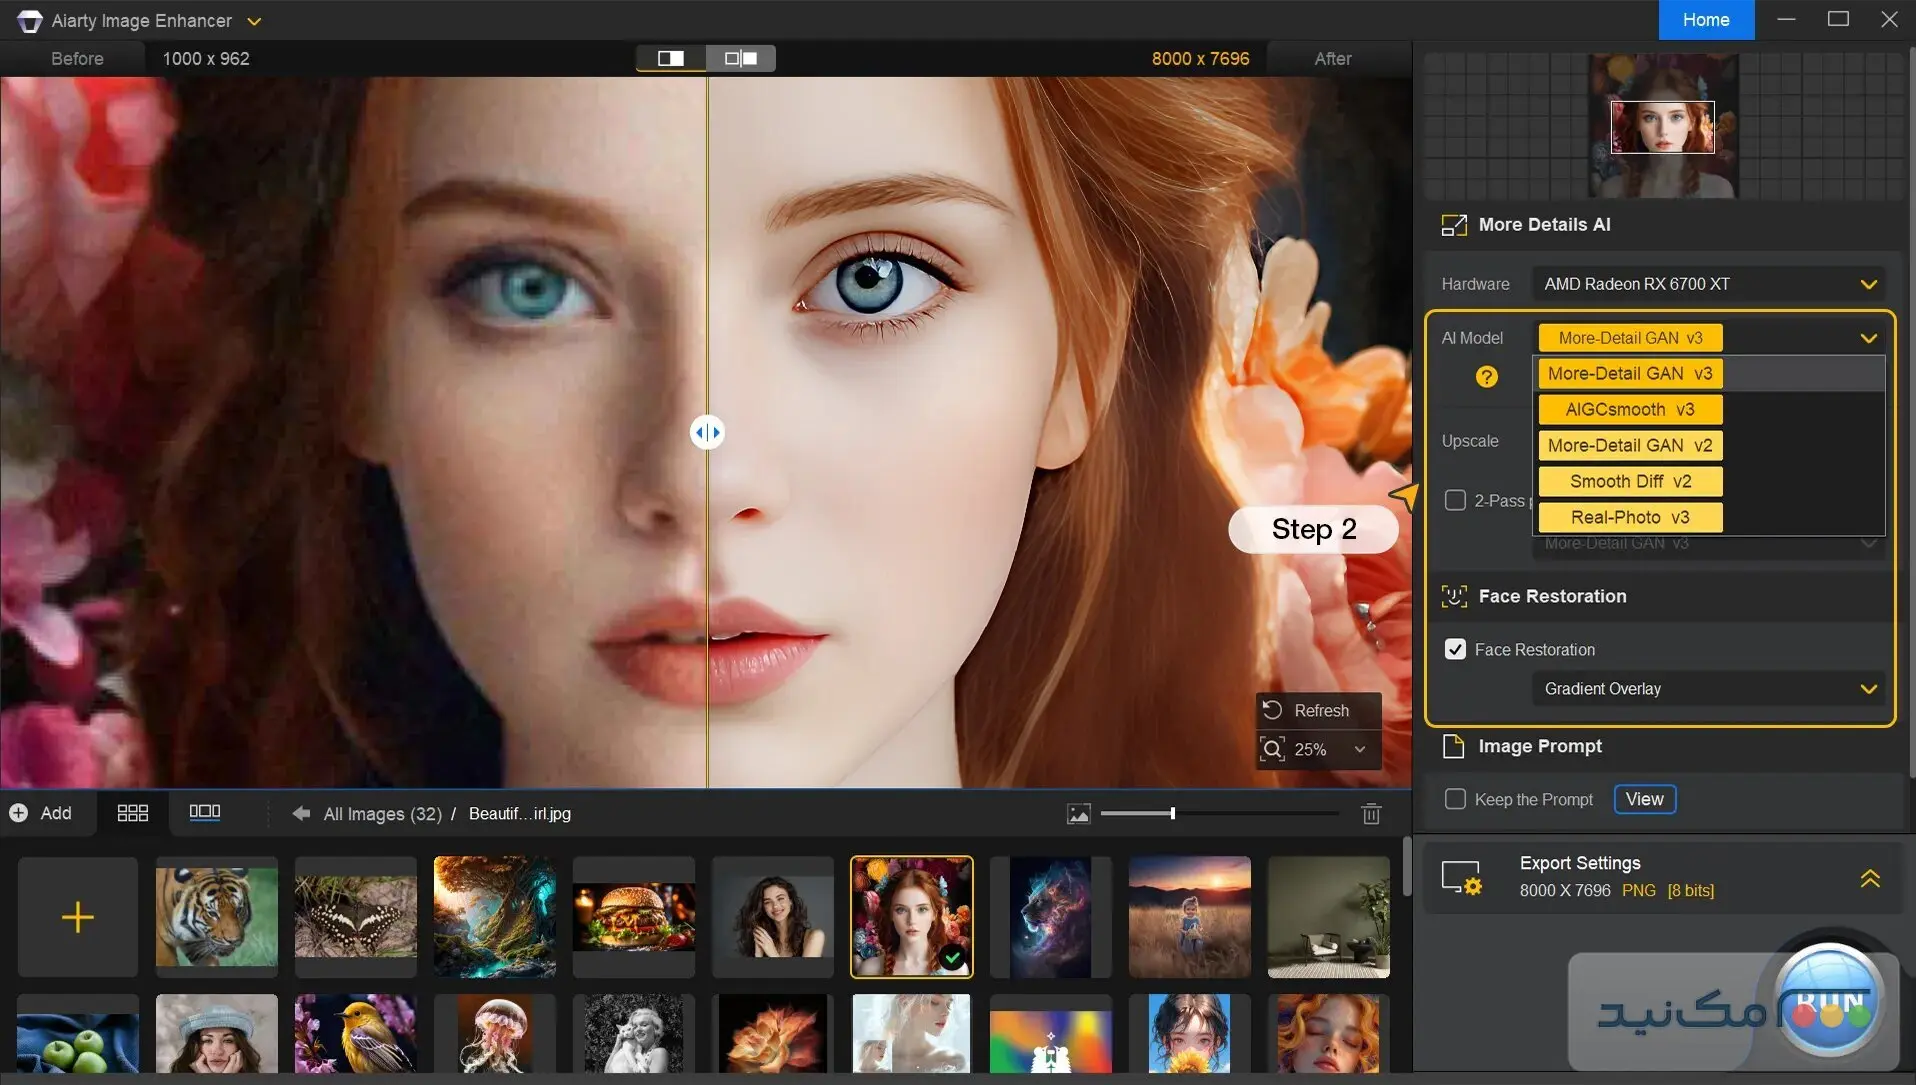Open the Hardware dropdown showing AMD Radeon
The width and height of the screenshot is (1916, 1085).
point(1708,283)
